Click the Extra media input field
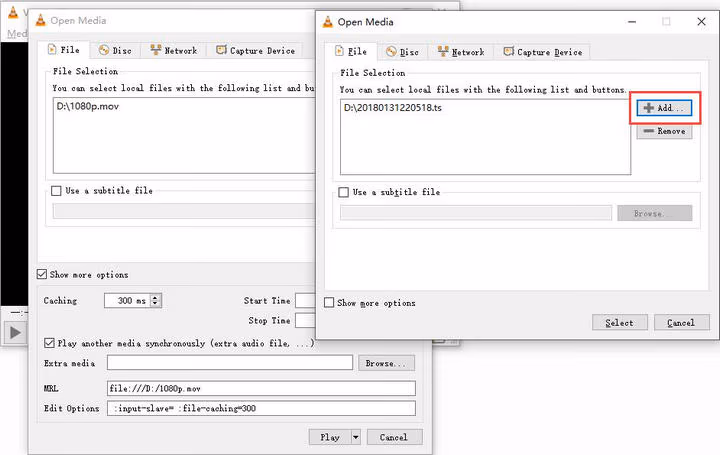This screenshot has height=455, width=720. click(230, 363)
